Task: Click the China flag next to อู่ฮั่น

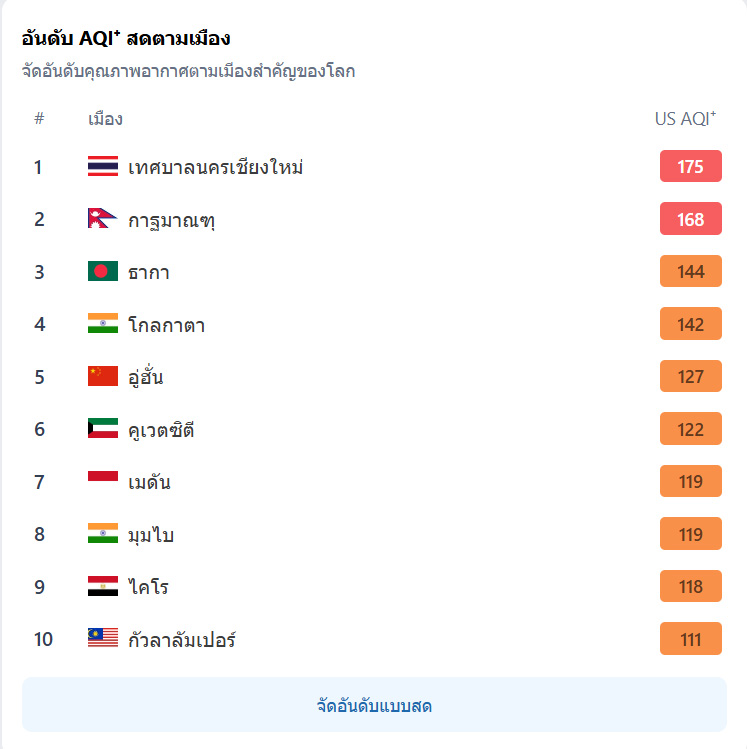Action: point(103,376)
